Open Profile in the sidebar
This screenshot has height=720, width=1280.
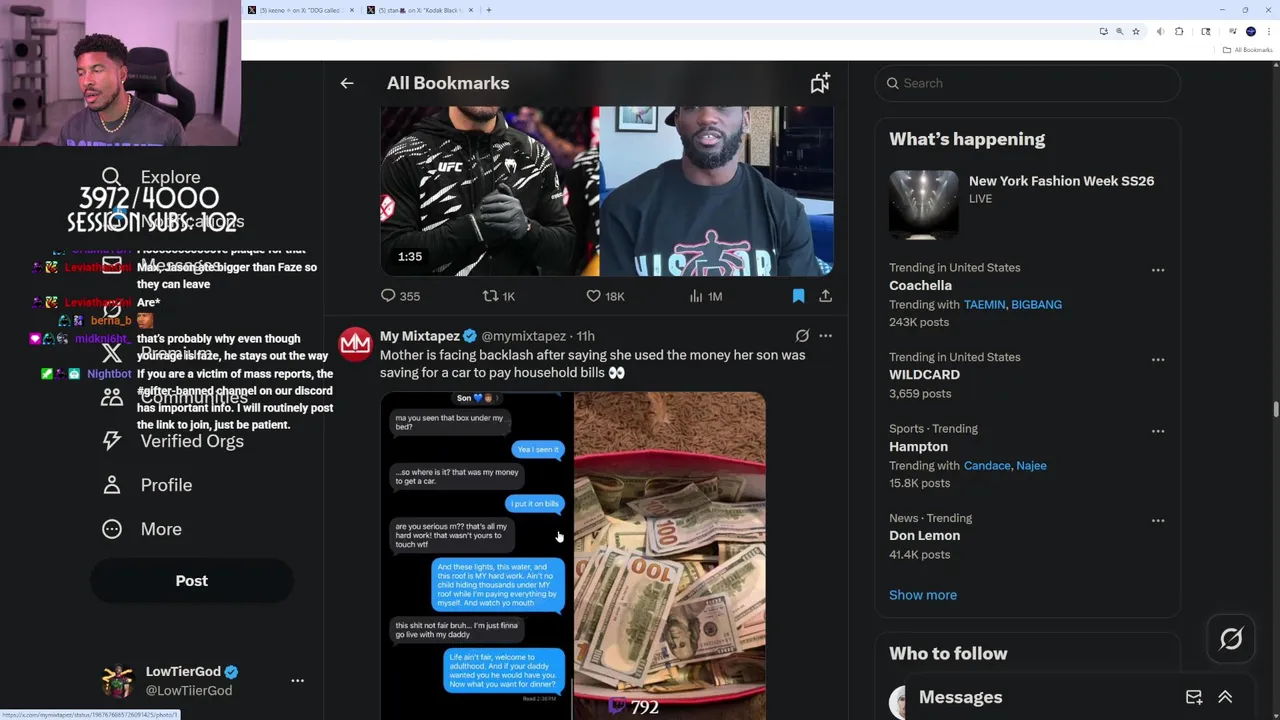click(146, 485)
